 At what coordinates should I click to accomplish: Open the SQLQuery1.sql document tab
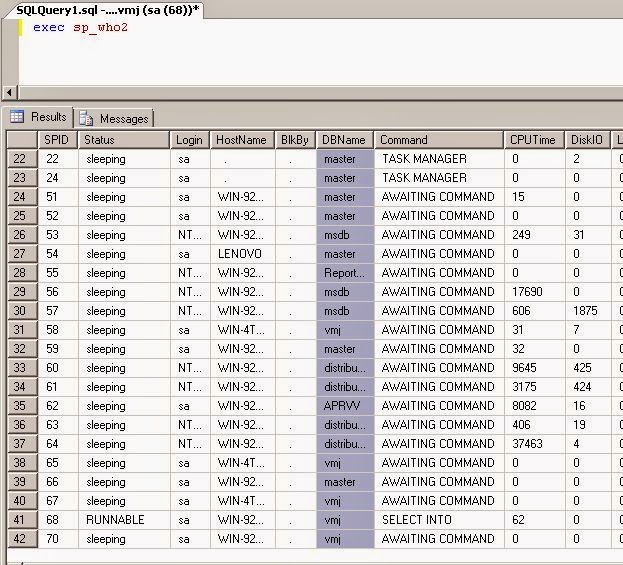click(106, 10)
